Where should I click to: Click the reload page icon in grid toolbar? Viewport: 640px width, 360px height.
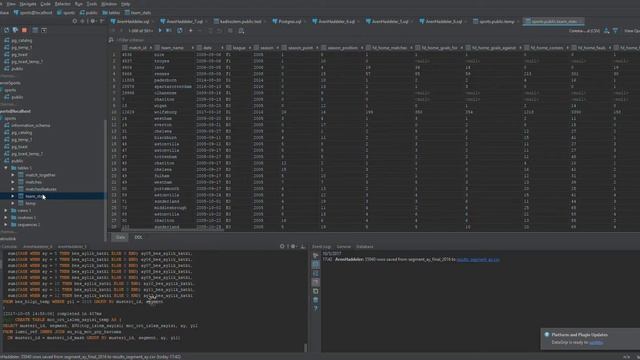pyautogui.click(x=180, y=30)
